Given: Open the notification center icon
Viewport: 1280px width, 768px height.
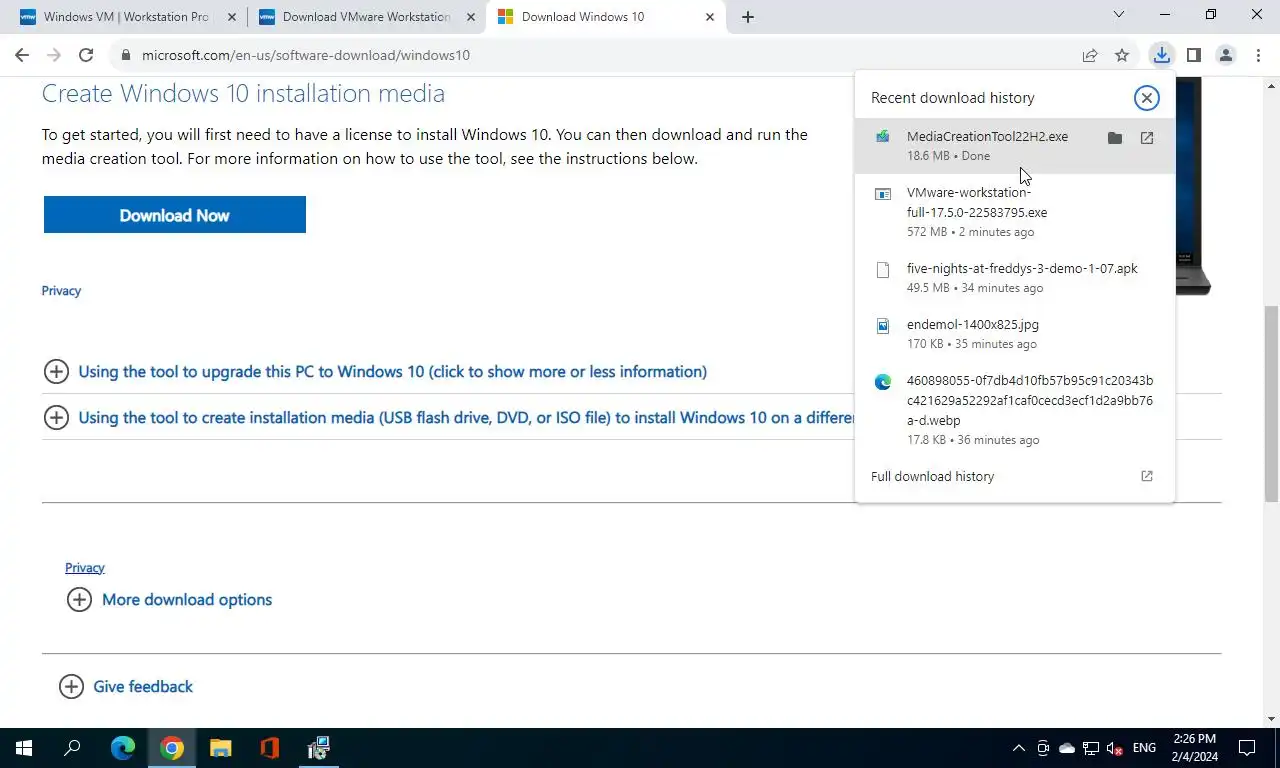Looking at the screenshot, I should tap(1247, 748).
